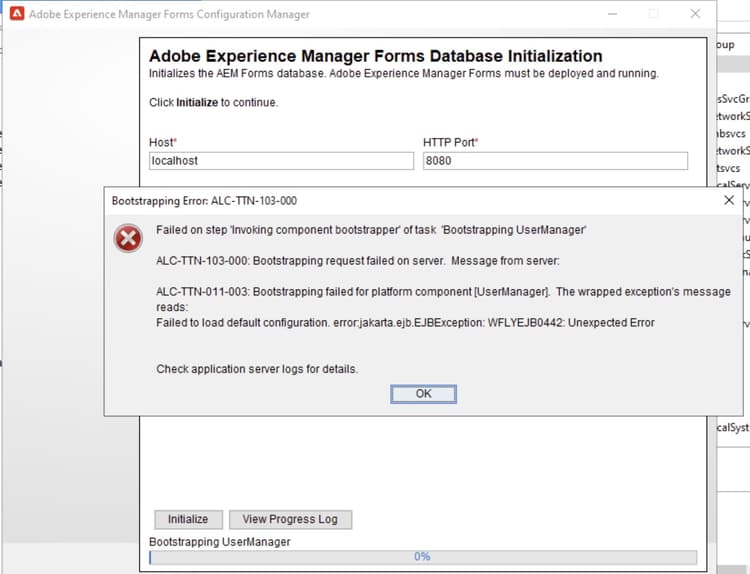Screen dimensions: 750x574
Task: Click the HTTP Port field showing 8080
Action: 555,161
